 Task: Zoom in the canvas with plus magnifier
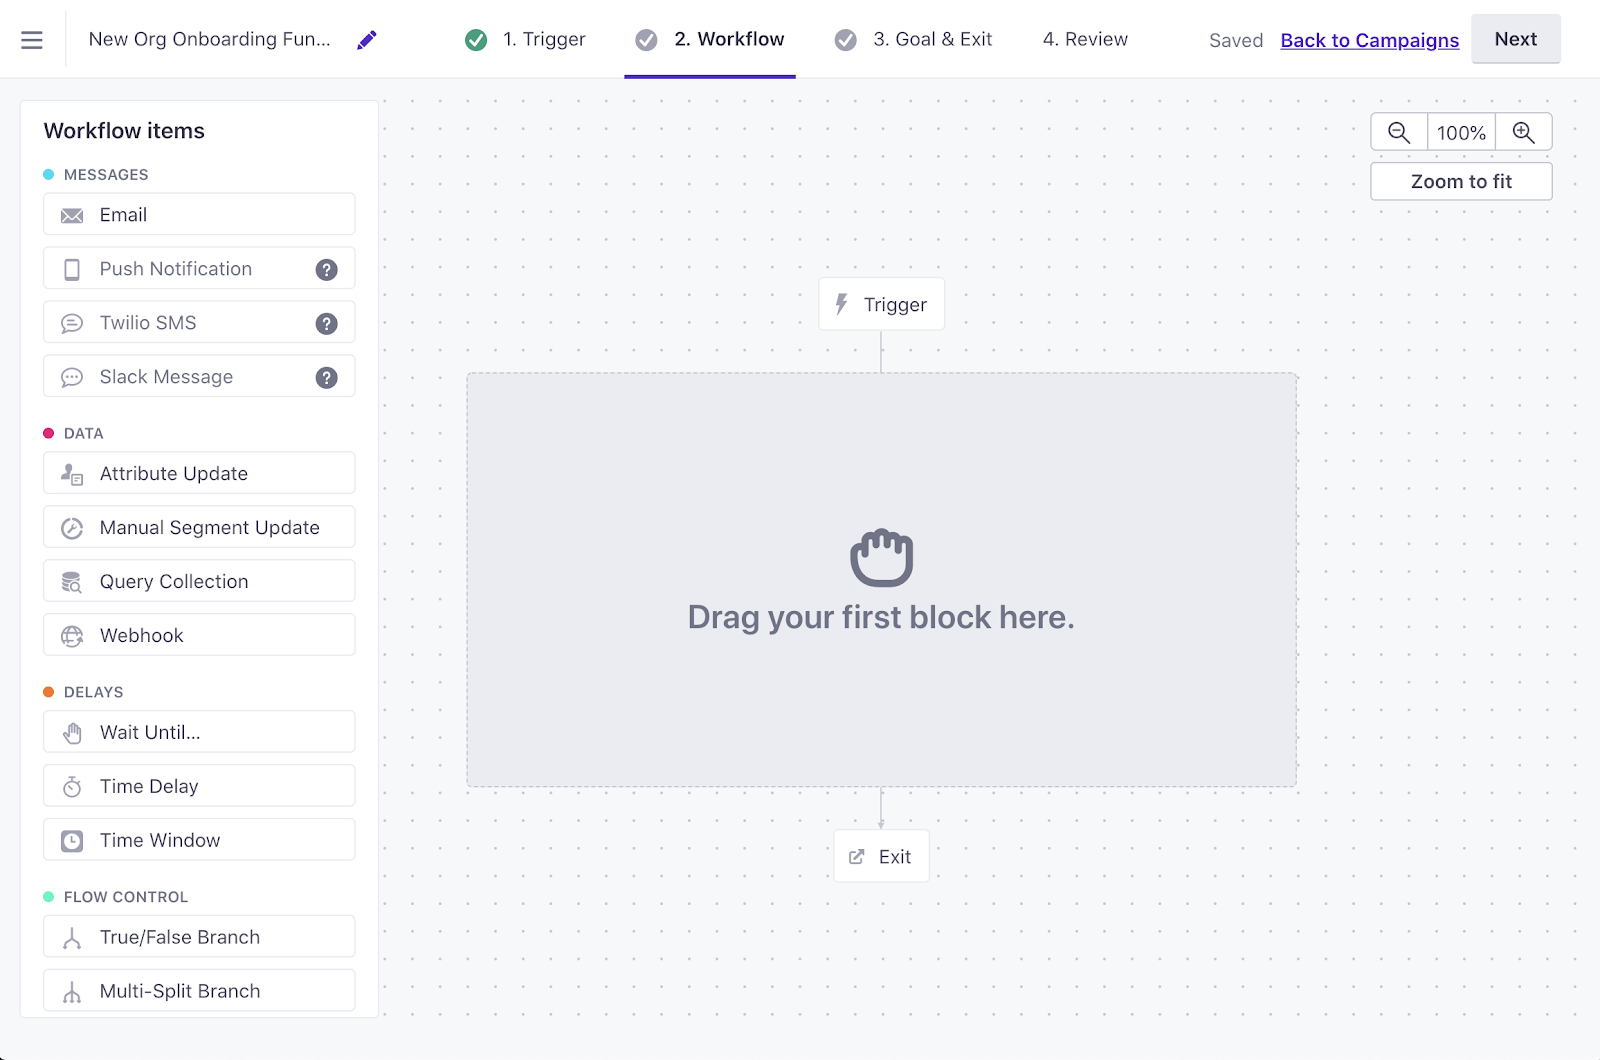click(x=1523, y=132)
